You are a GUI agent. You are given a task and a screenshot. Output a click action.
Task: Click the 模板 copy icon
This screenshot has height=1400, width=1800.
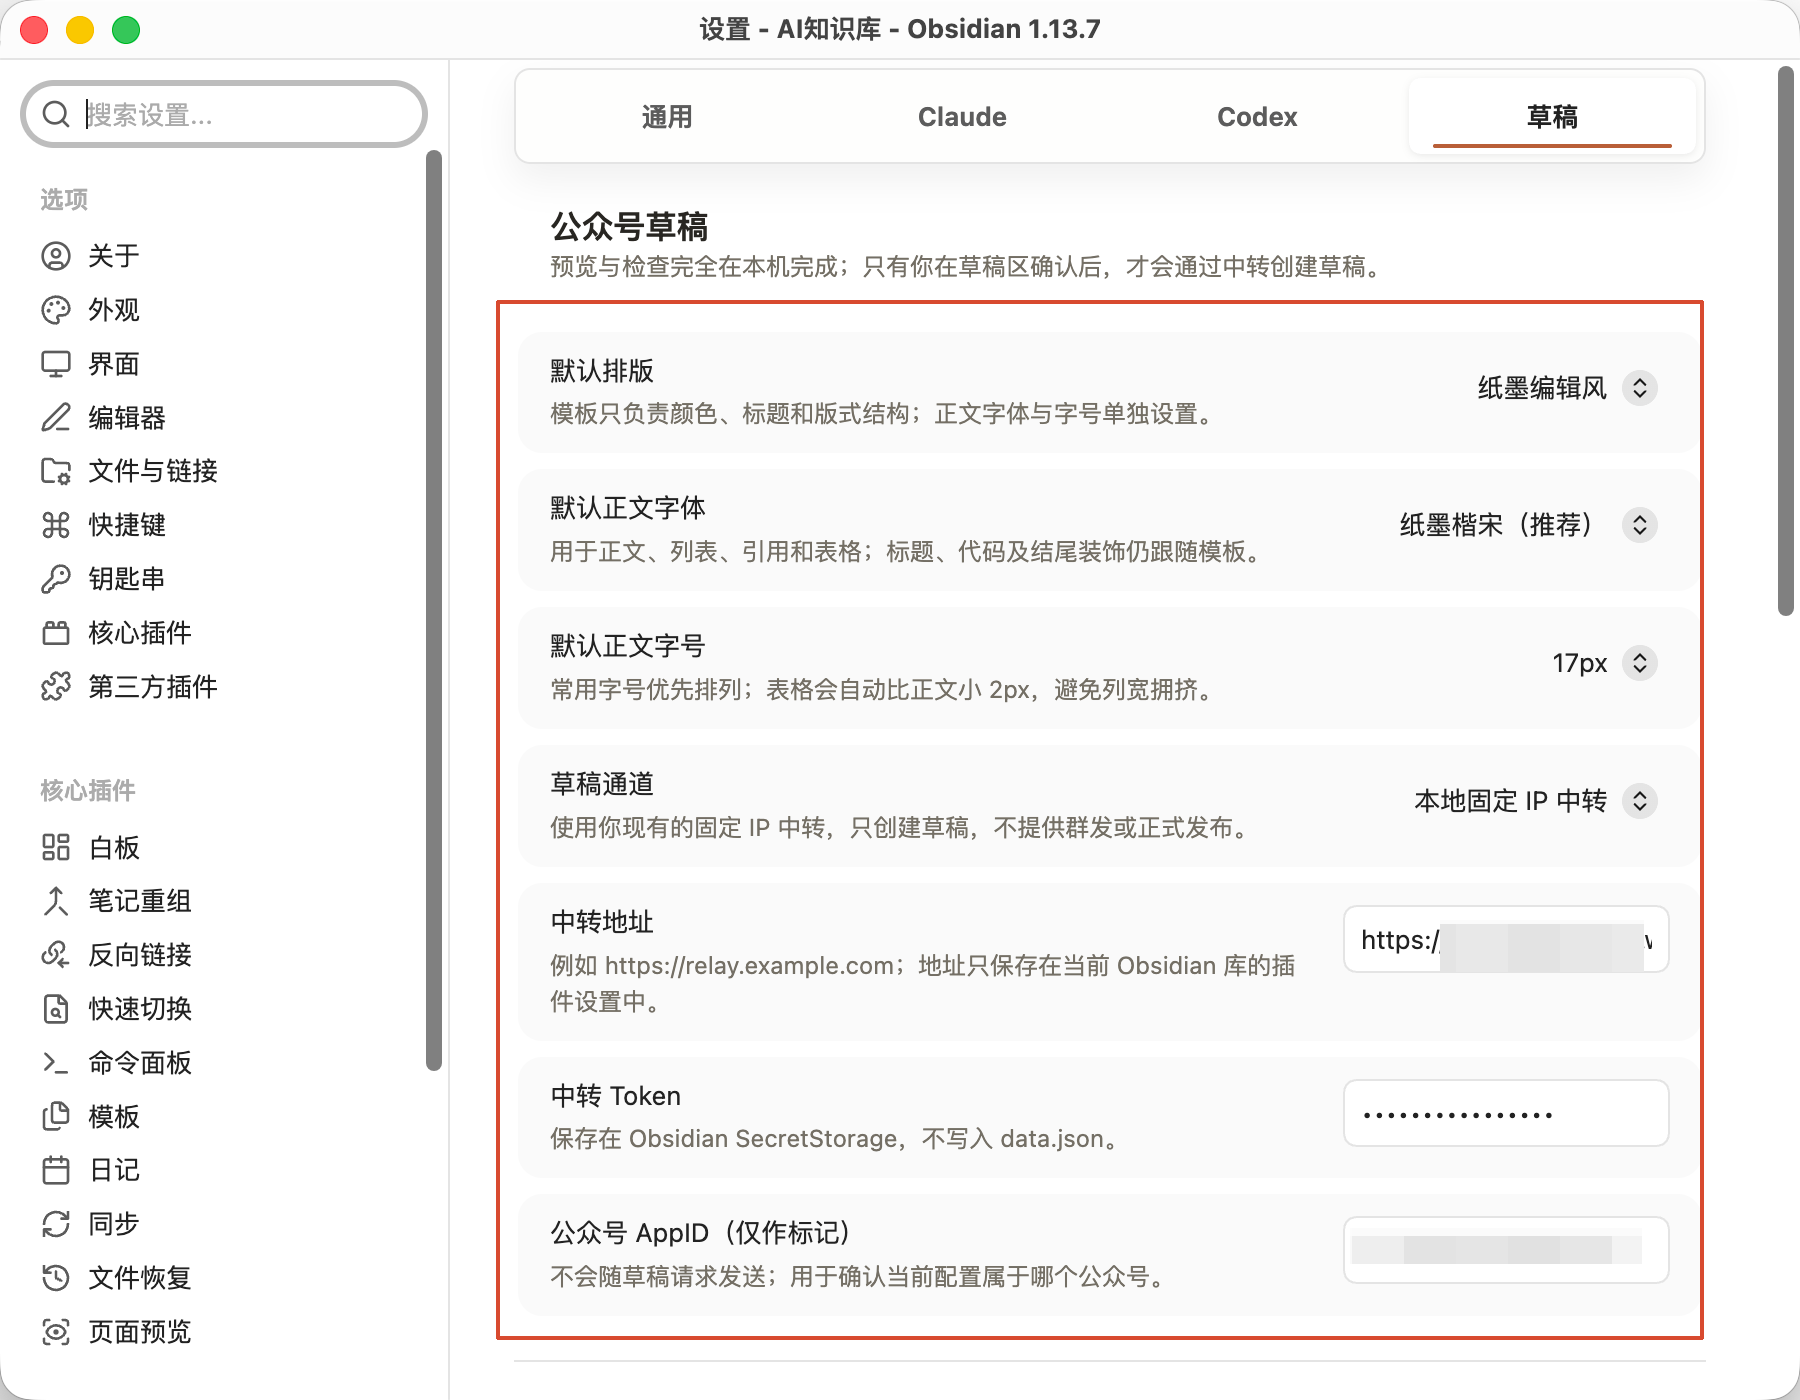[56, 1117]
